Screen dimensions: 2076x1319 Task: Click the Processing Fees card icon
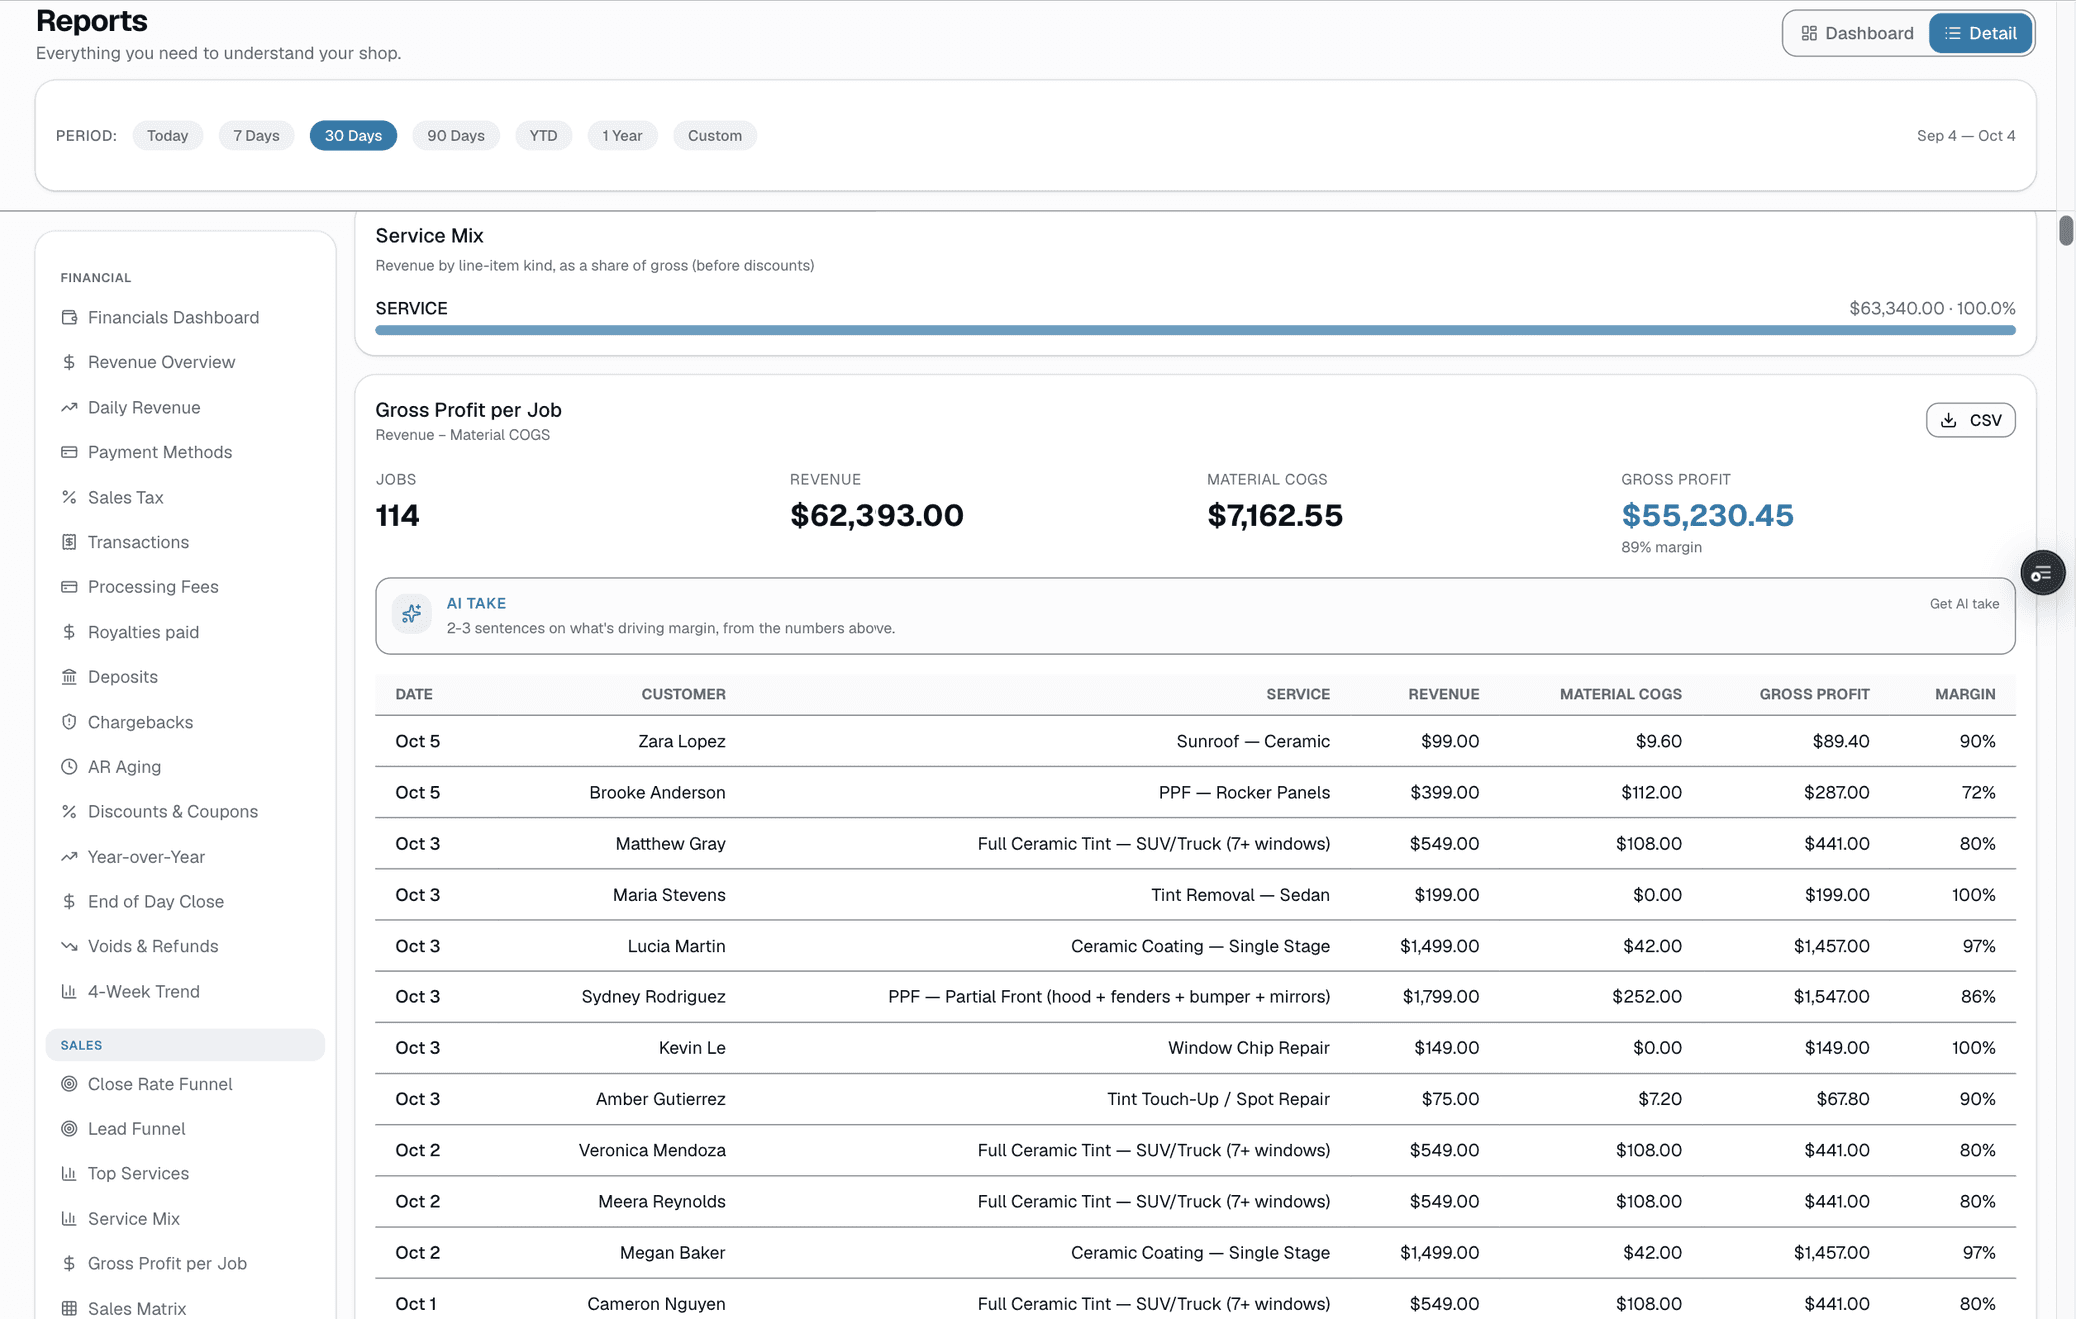click(69, 587)
